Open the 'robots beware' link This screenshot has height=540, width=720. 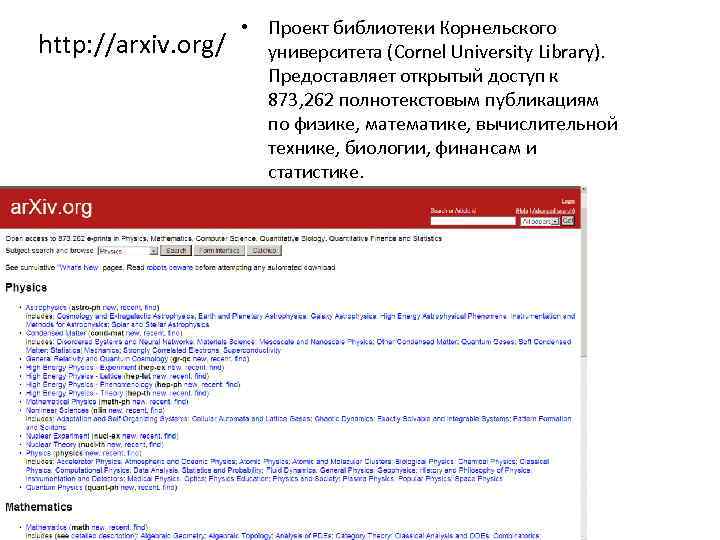169,267
